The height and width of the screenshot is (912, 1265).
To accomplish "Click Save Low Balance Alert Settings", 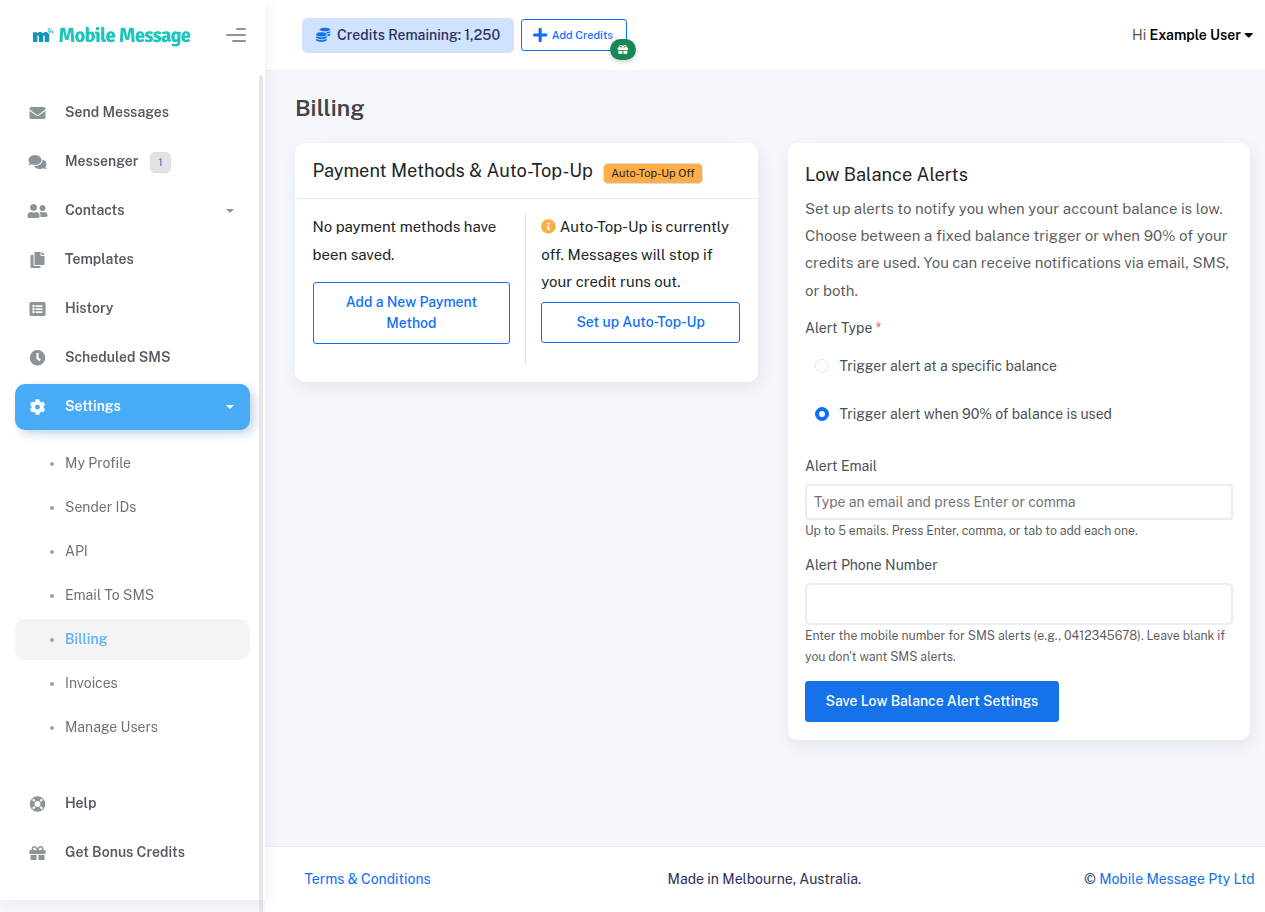I will click(x=931, y=701).
